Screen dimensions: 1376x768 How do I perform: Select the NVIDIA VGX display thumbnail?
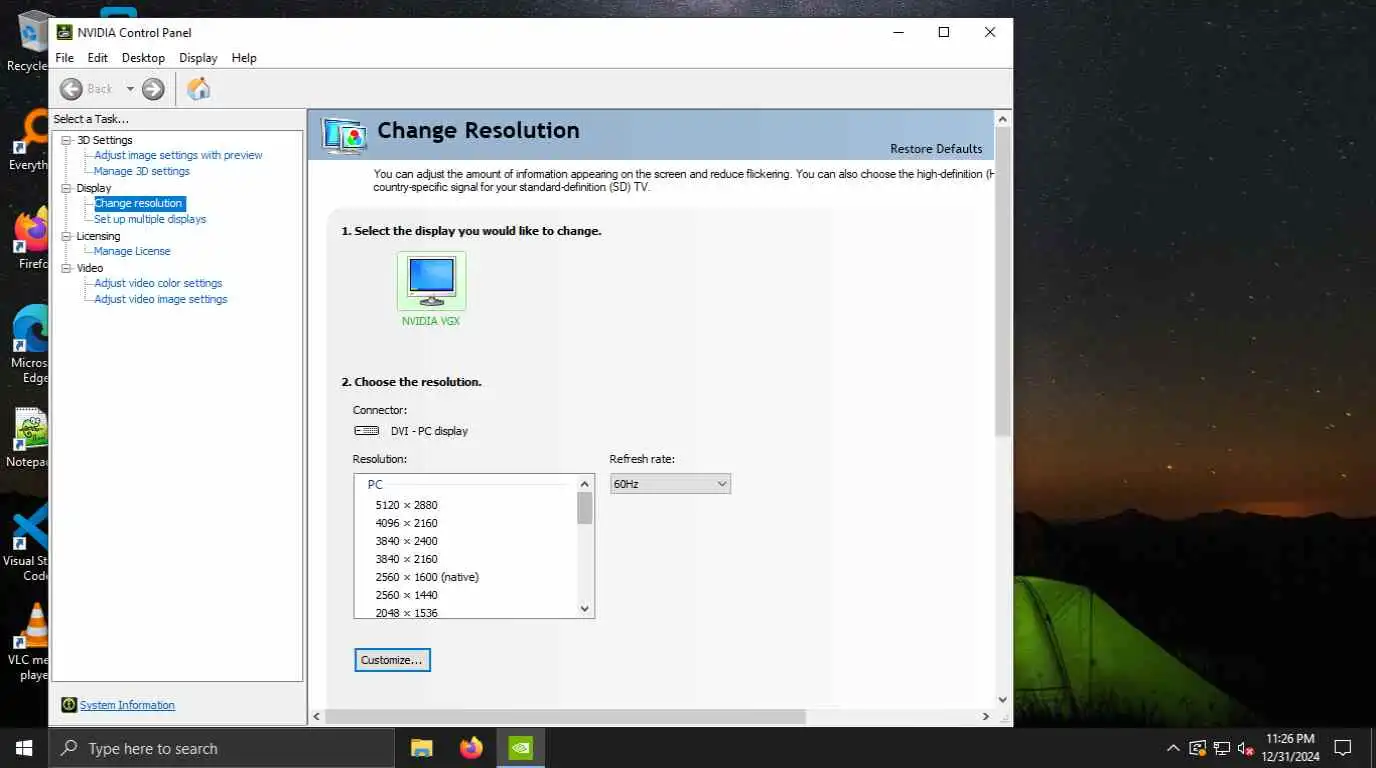pos(431,281)
